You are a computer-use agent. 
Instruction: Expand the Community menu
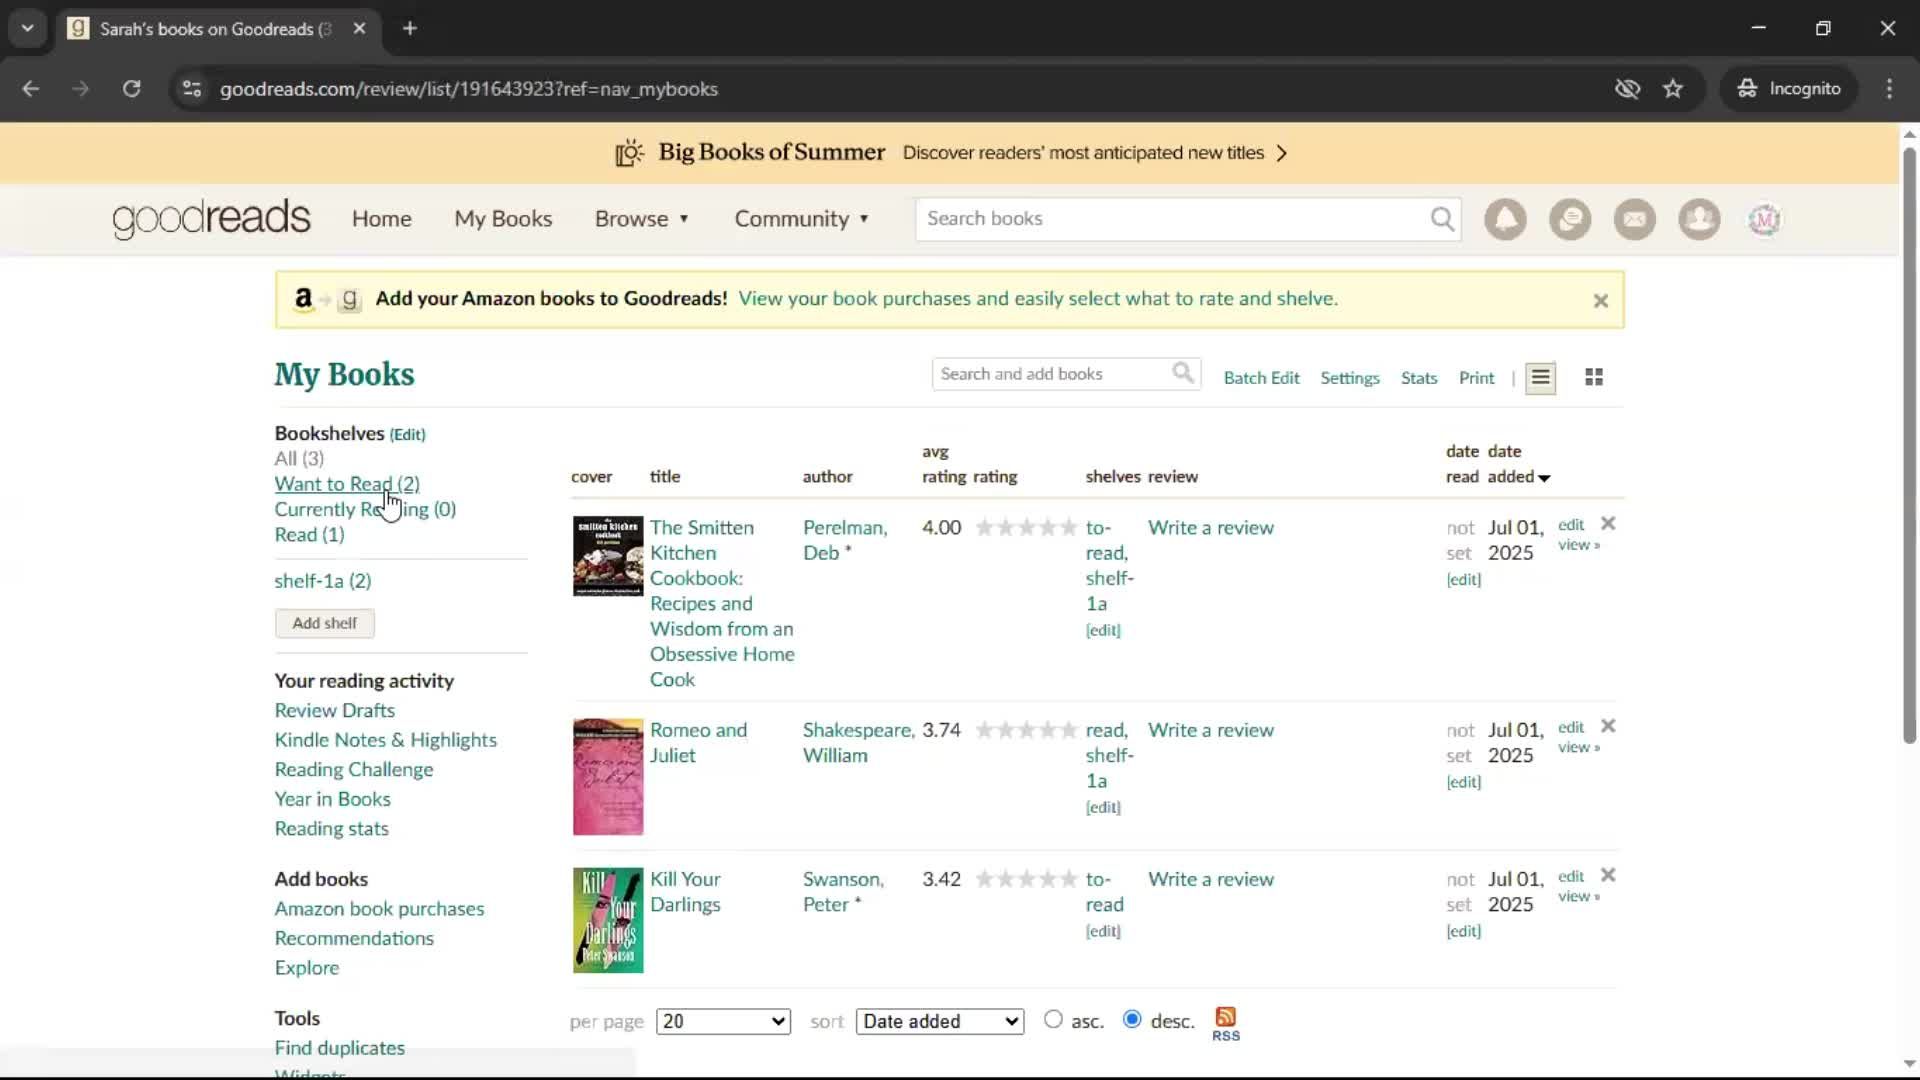click(801, 219)
